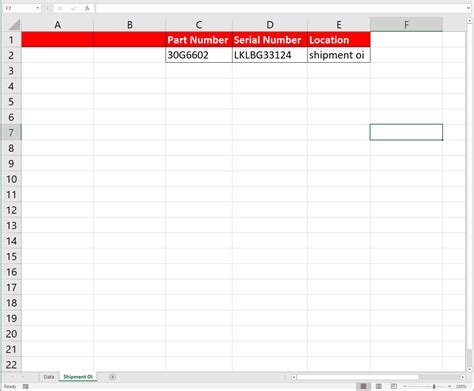
Task: Select row 2 header
Action: click(x=11, y=55)
